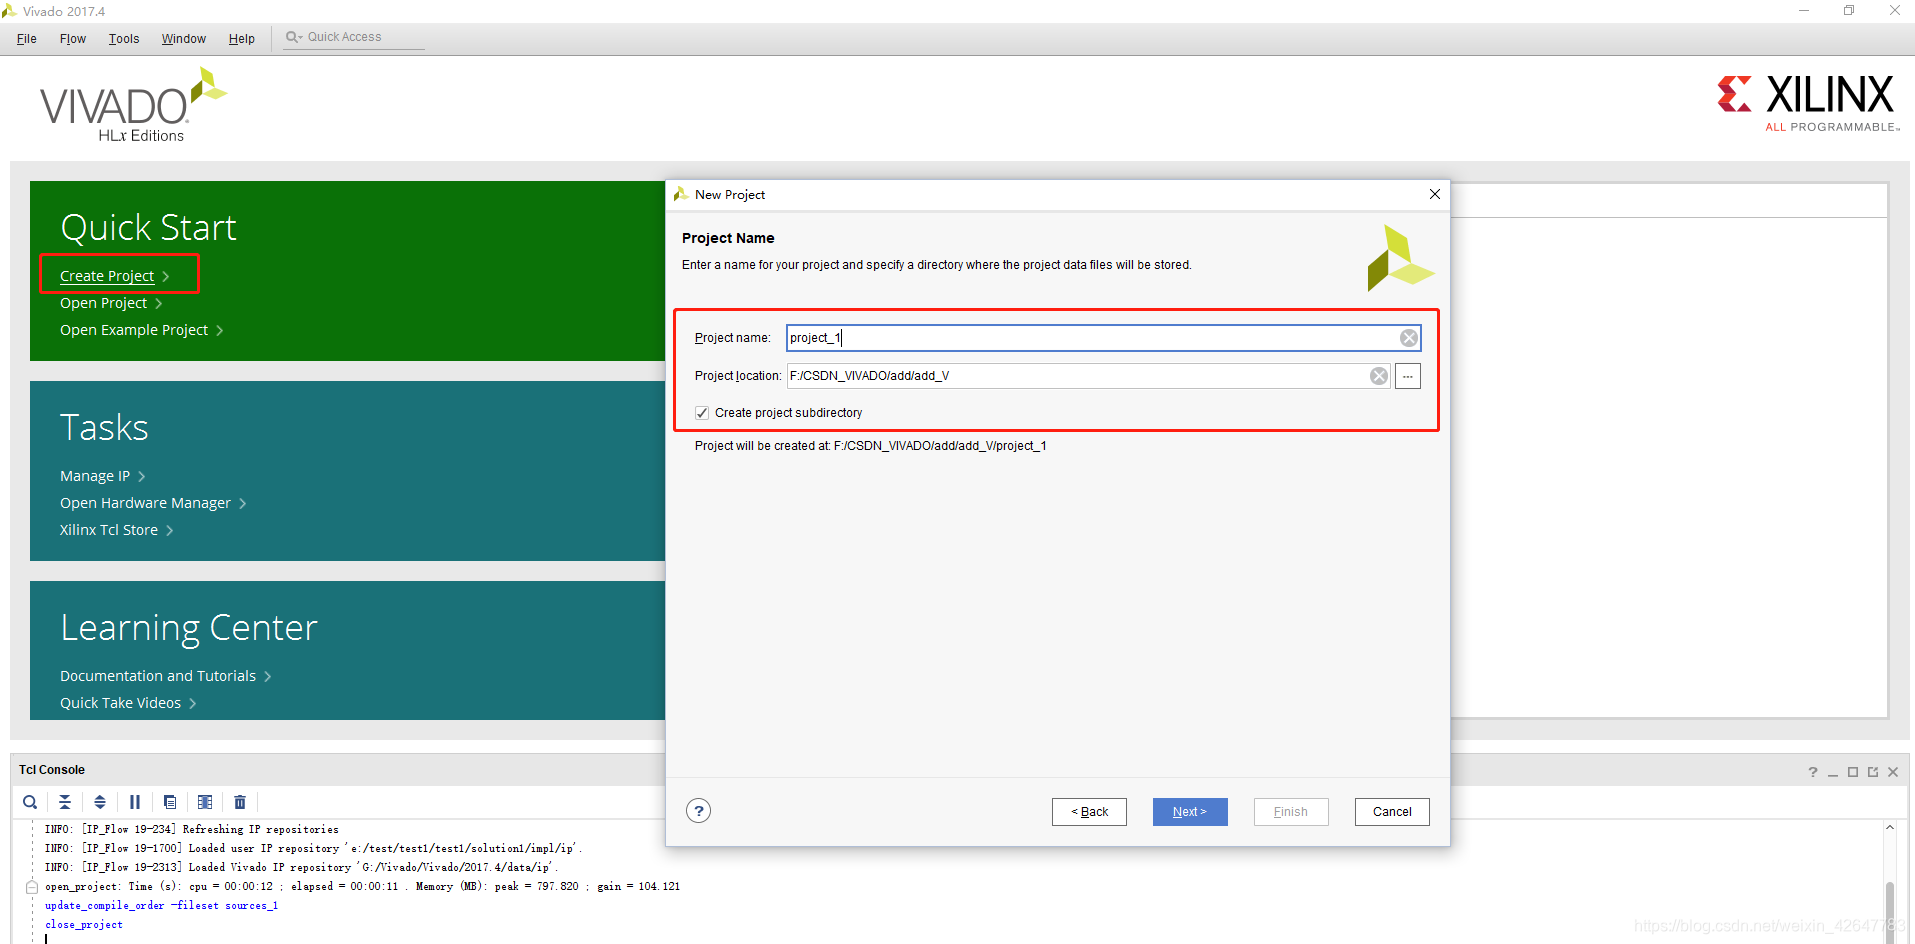Maximize the Tcl Console panel
Screen dimensions: 1915x944
pyautogui.click(x=1853, y=772)
